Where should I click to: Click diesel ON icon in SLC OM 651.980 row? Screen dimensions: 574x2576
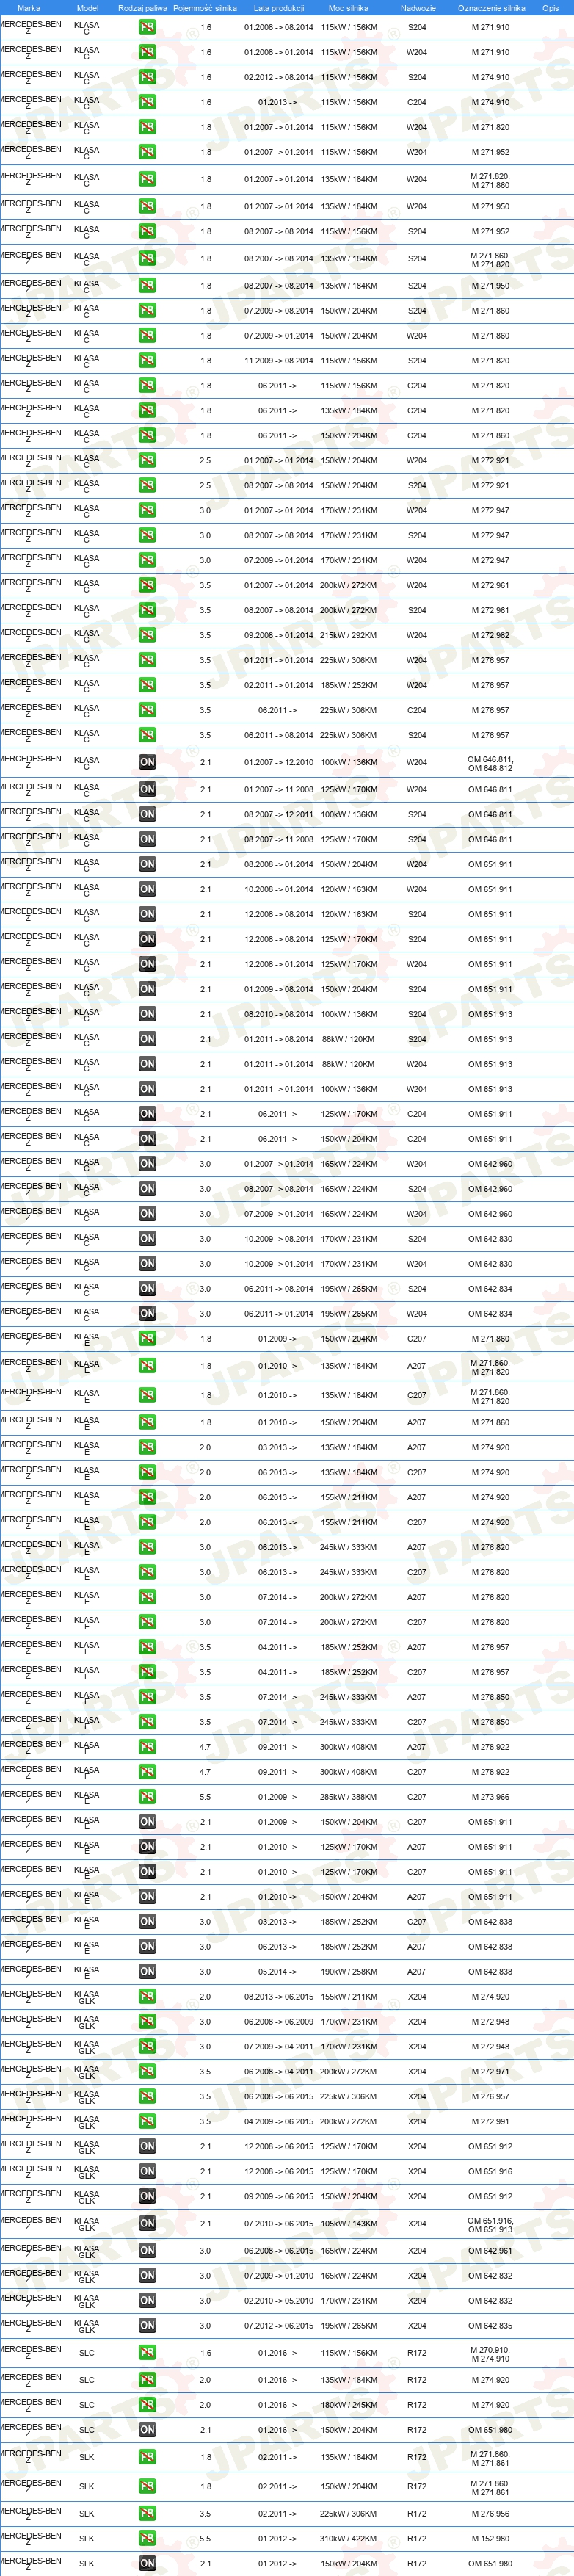point(147,2430)
